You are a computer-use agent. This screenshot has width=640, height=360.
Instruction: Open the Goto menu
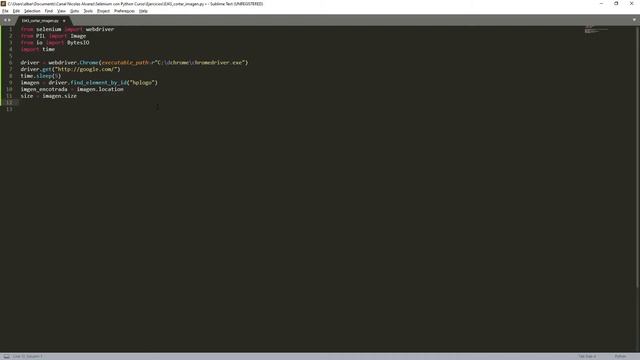click(x=74, y=11)
